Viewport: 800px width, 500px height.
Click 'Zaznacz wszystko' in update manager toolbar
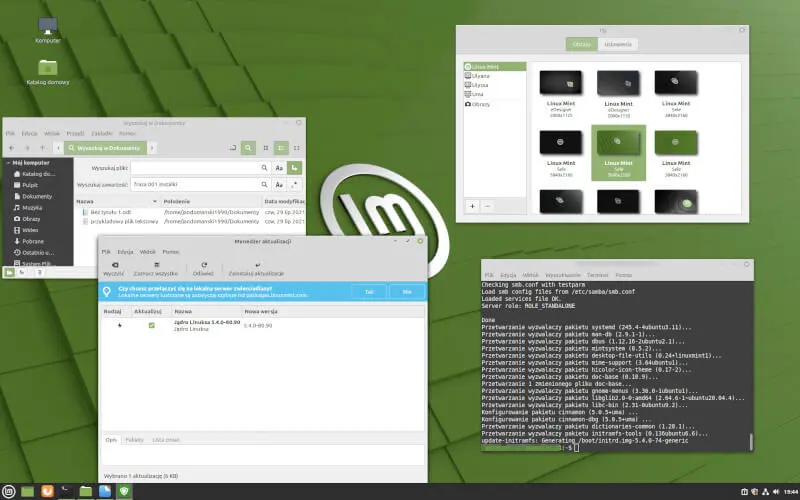tap(156, 269)
